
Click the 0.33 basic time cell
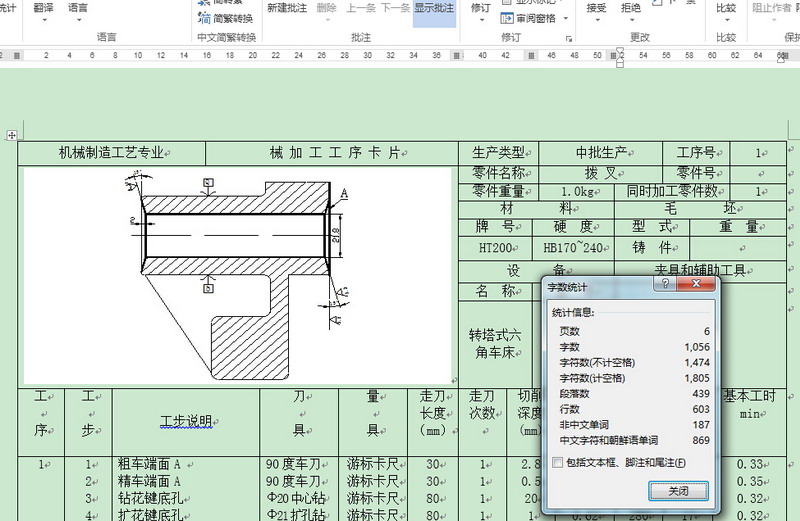click(x=749, y=464)
